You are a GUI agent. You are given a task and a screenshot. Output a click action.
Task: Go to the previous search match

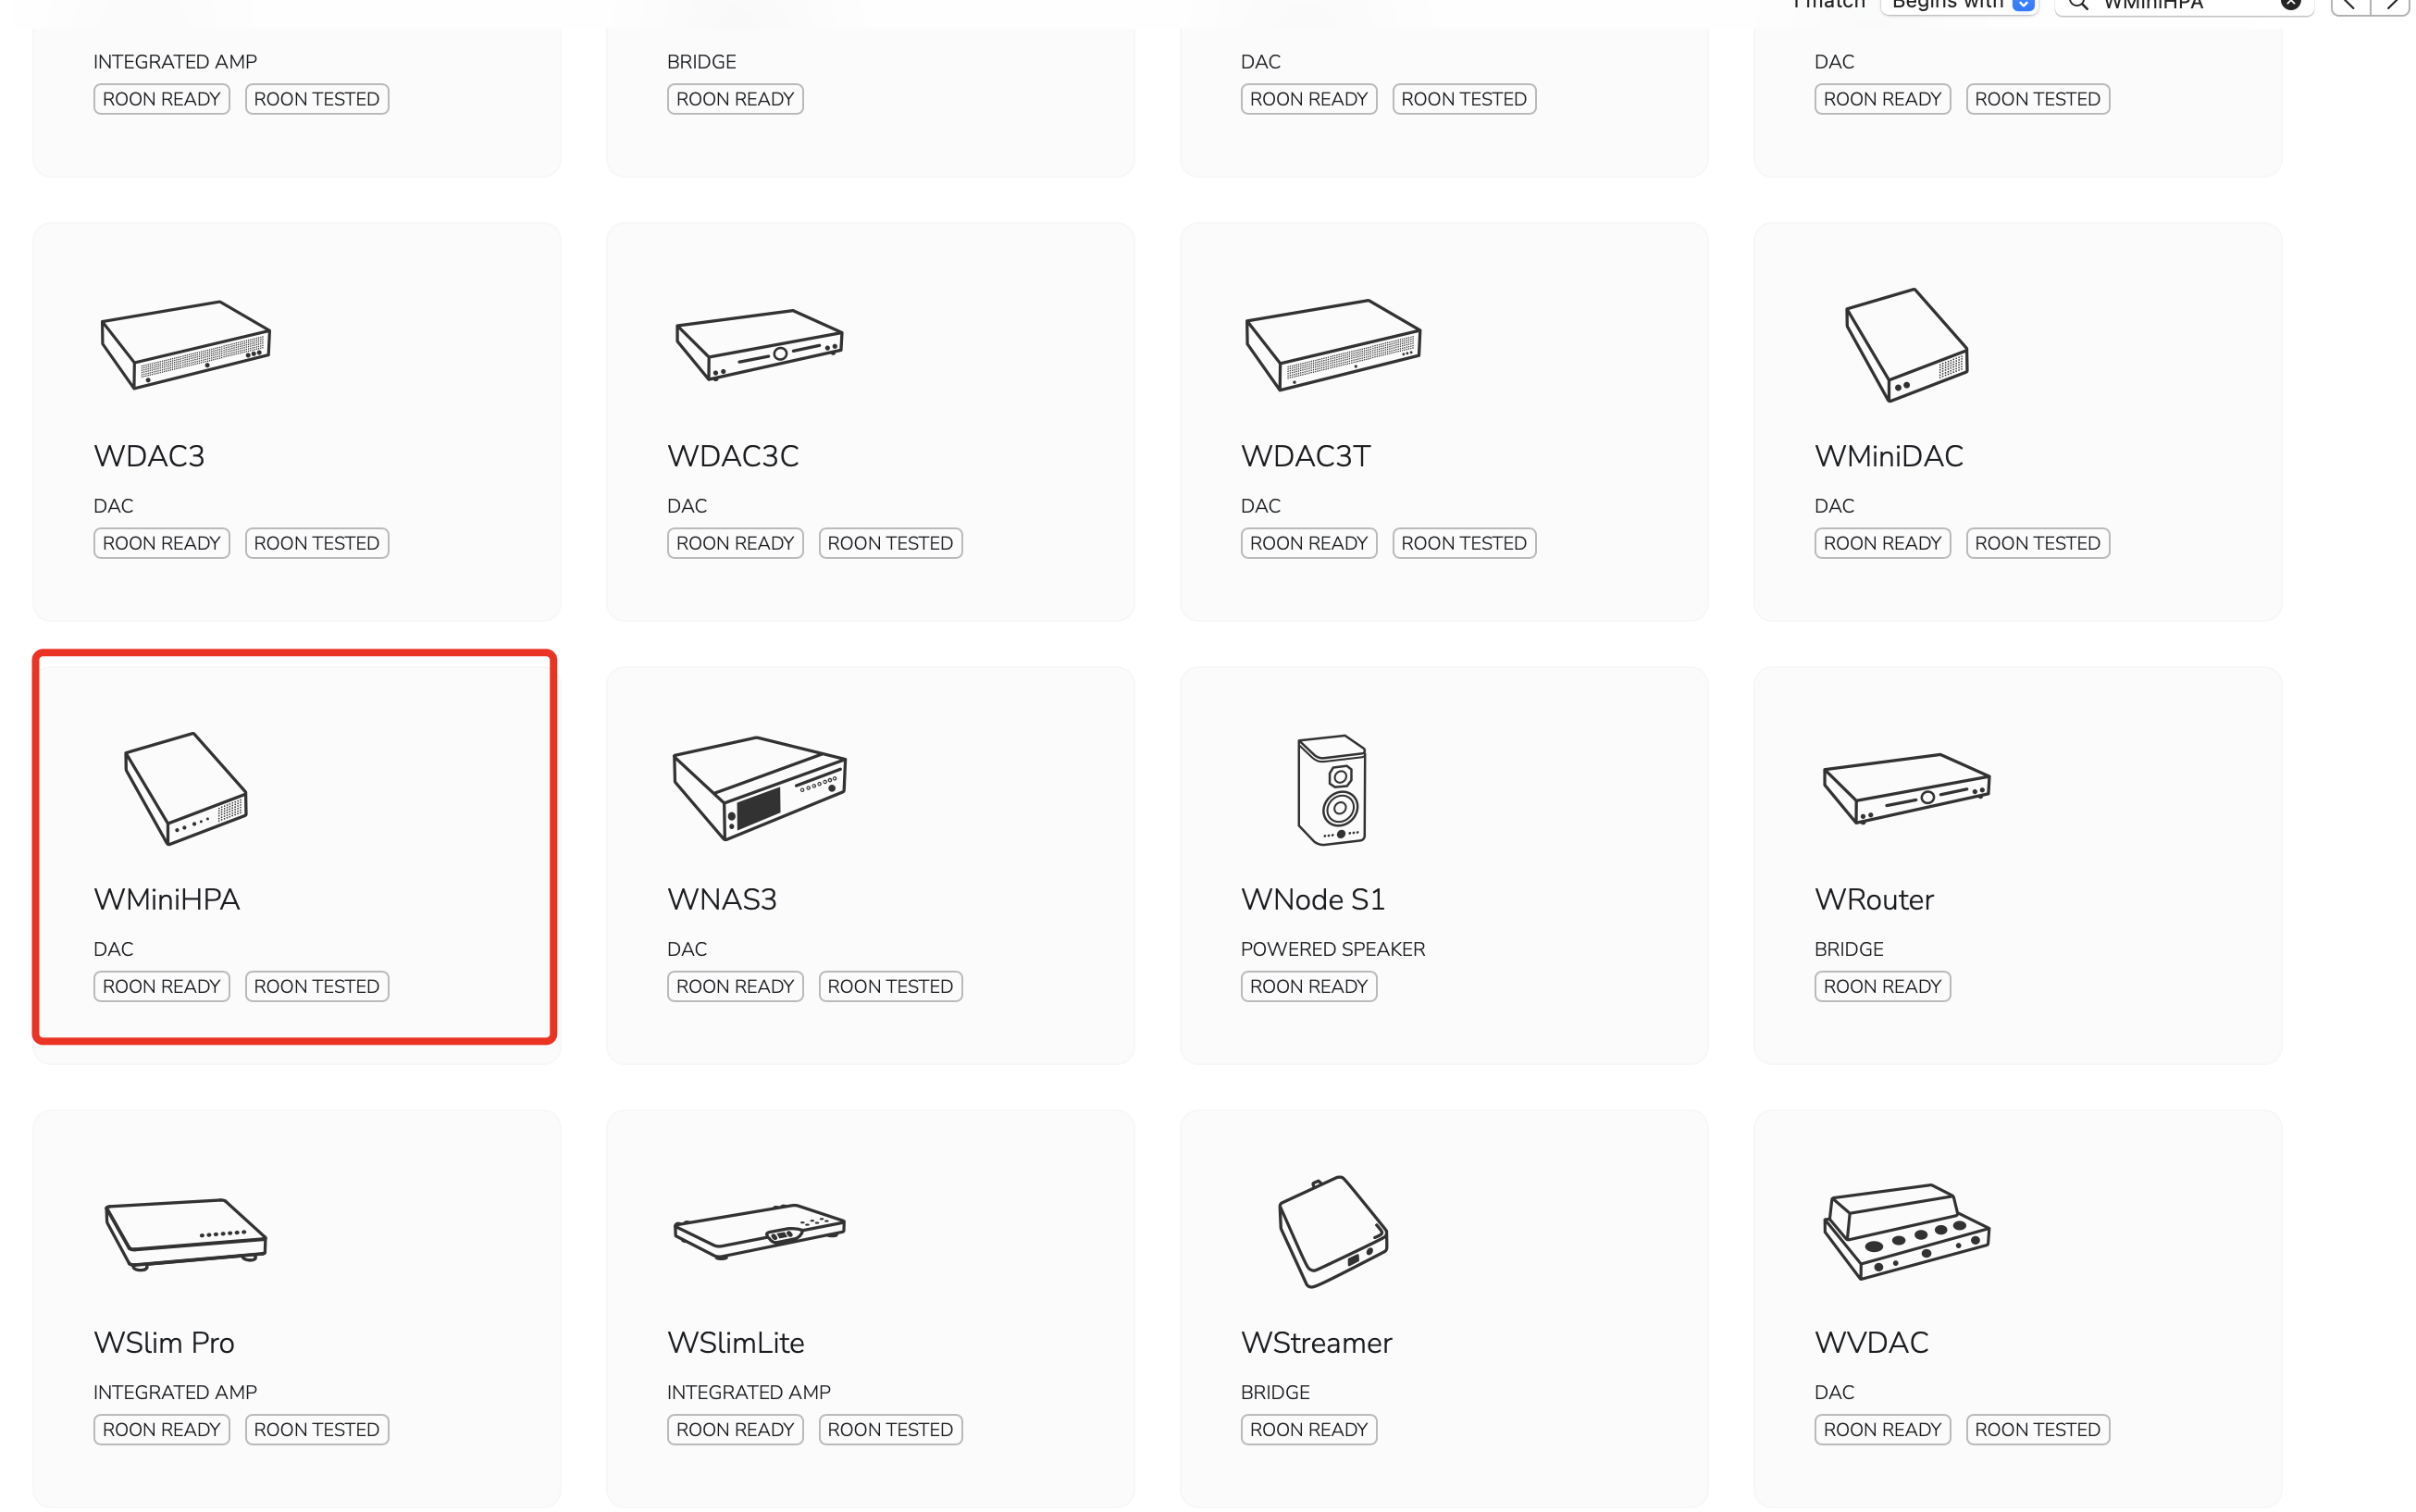coord(2350,4)
